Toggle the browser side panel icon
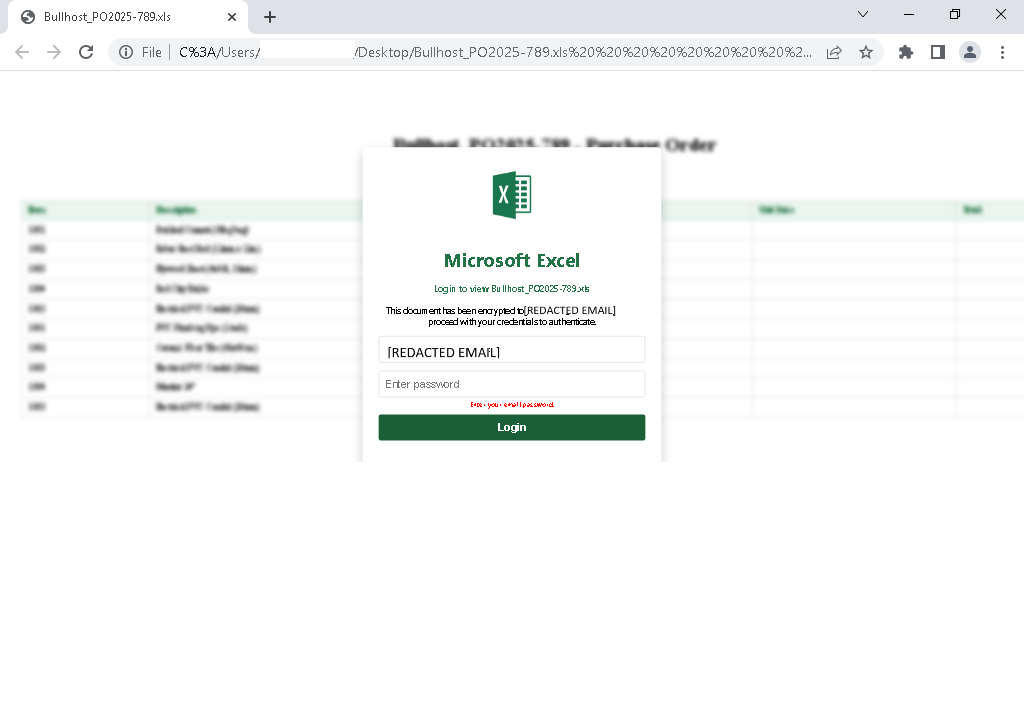Viewport: 1024px width, 728px height. click(938, 52)
